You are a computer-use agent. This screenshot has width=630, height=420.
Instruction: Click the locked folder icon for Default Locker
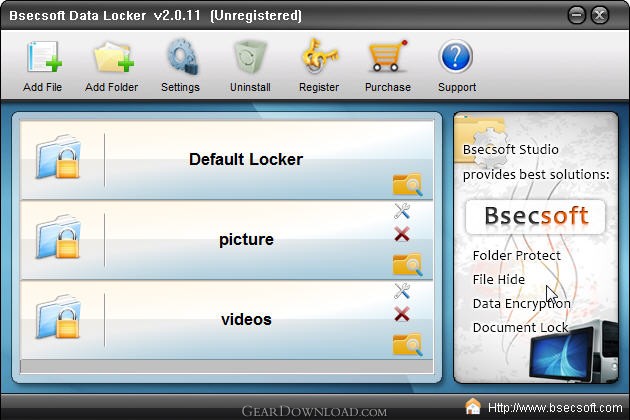58,157
